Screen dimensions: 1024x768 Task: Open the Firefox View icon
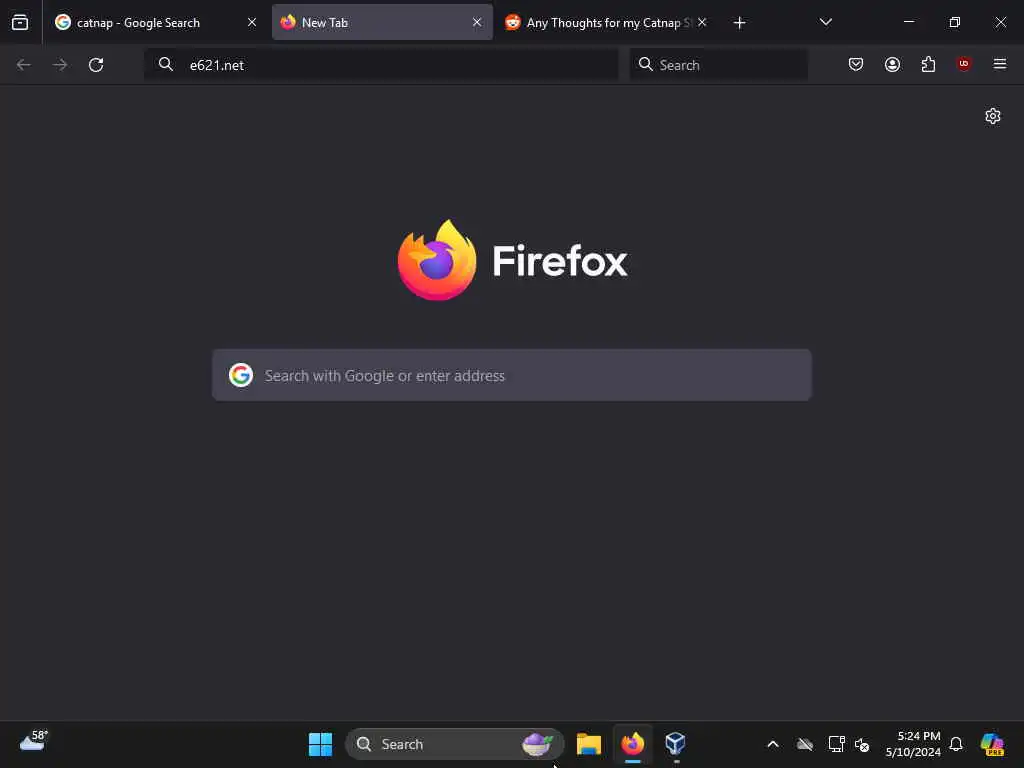(x=20, y=22)
